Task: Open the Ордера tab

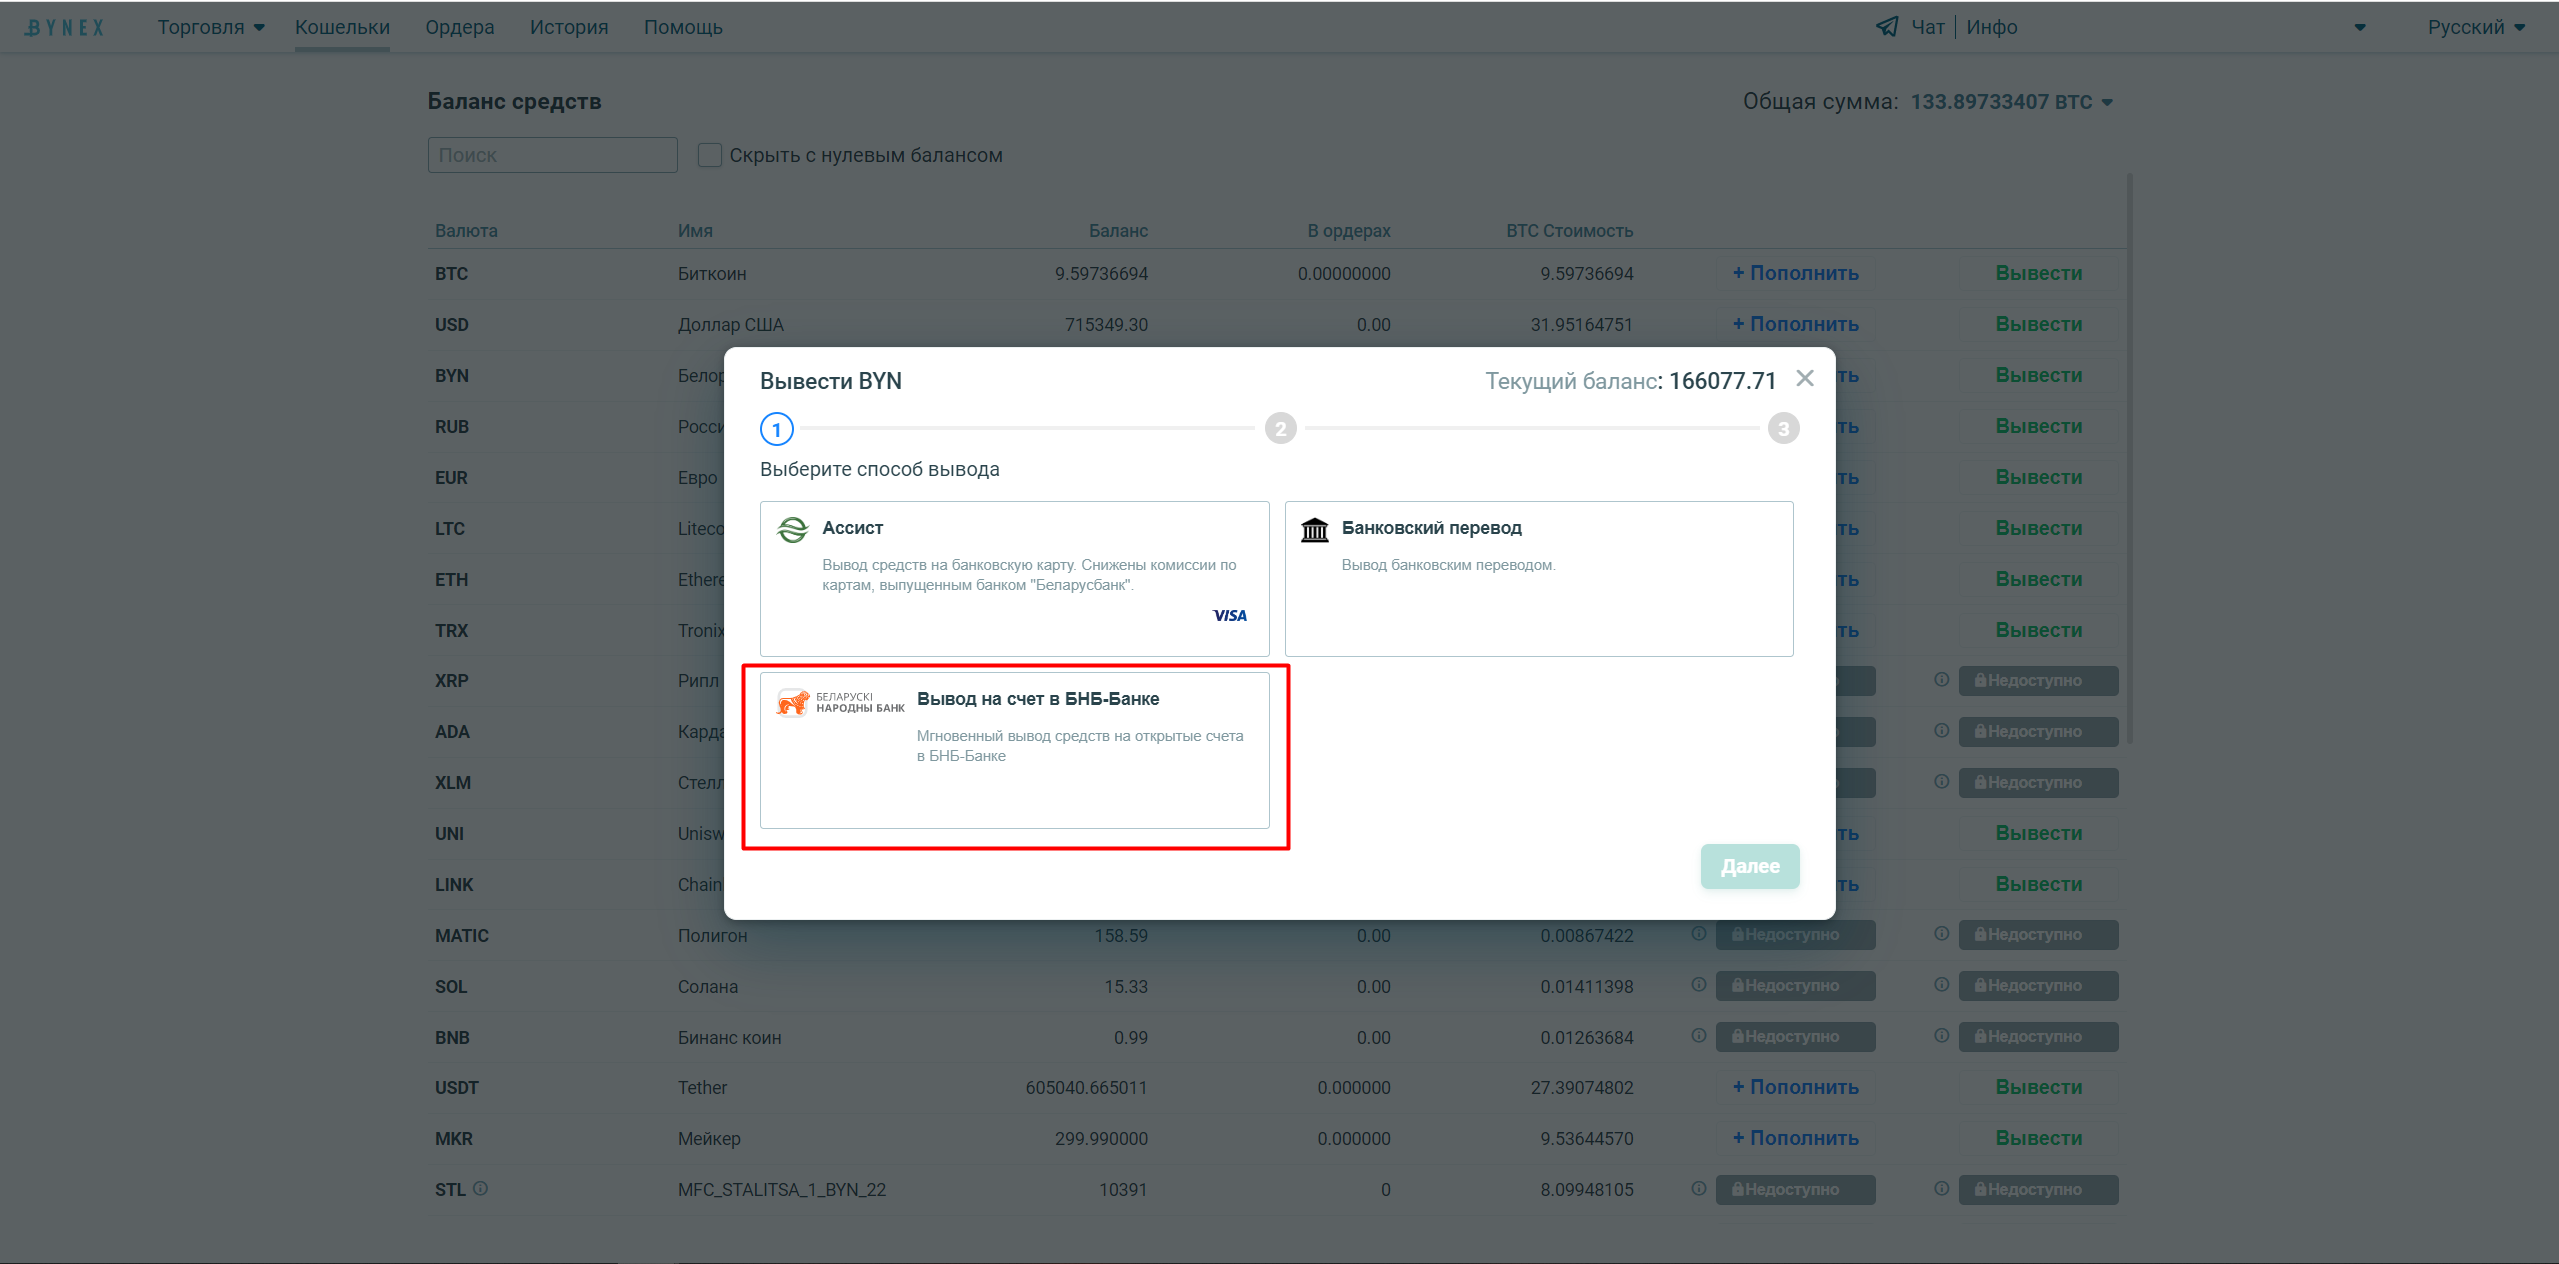Action: click(459, 27)
